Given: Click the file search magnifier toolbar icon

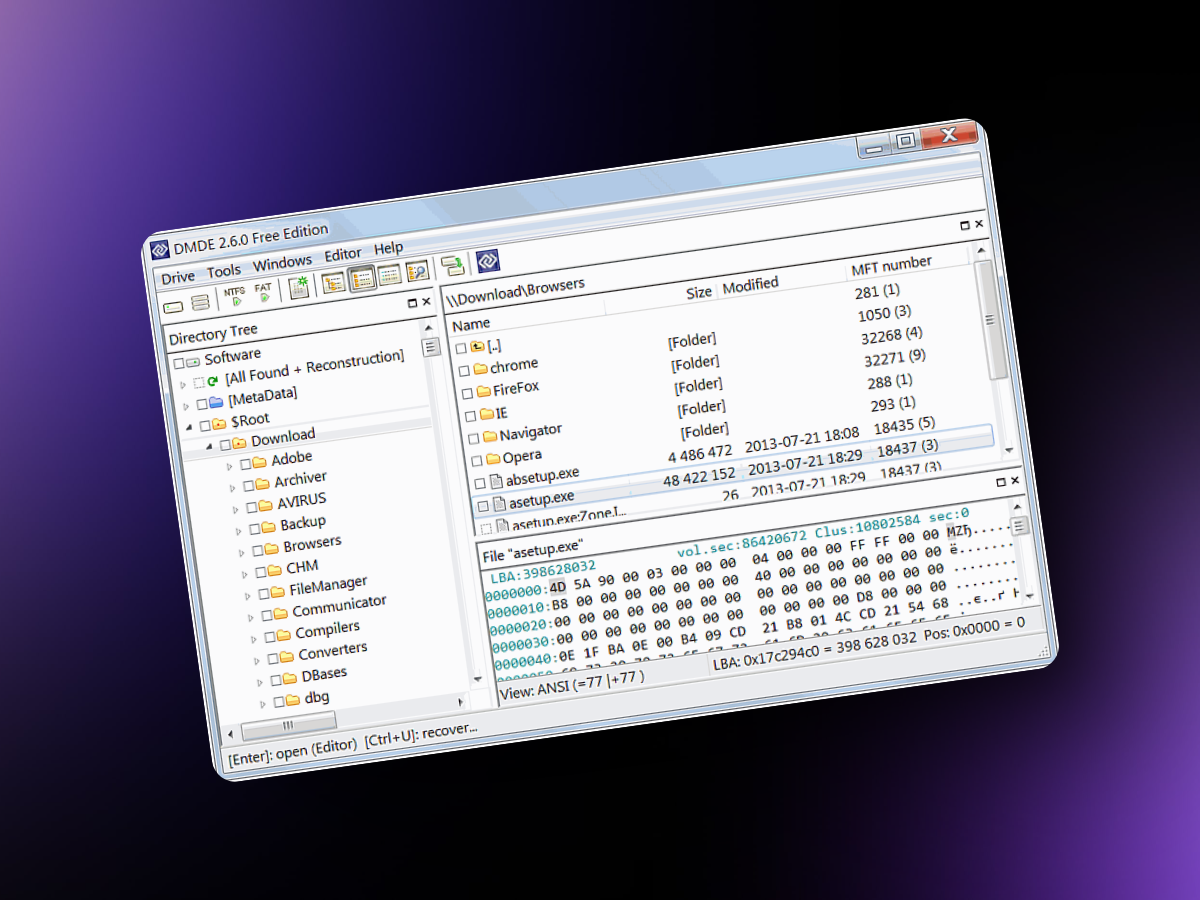Looking at the screenshot, I should tap(416, 271).
